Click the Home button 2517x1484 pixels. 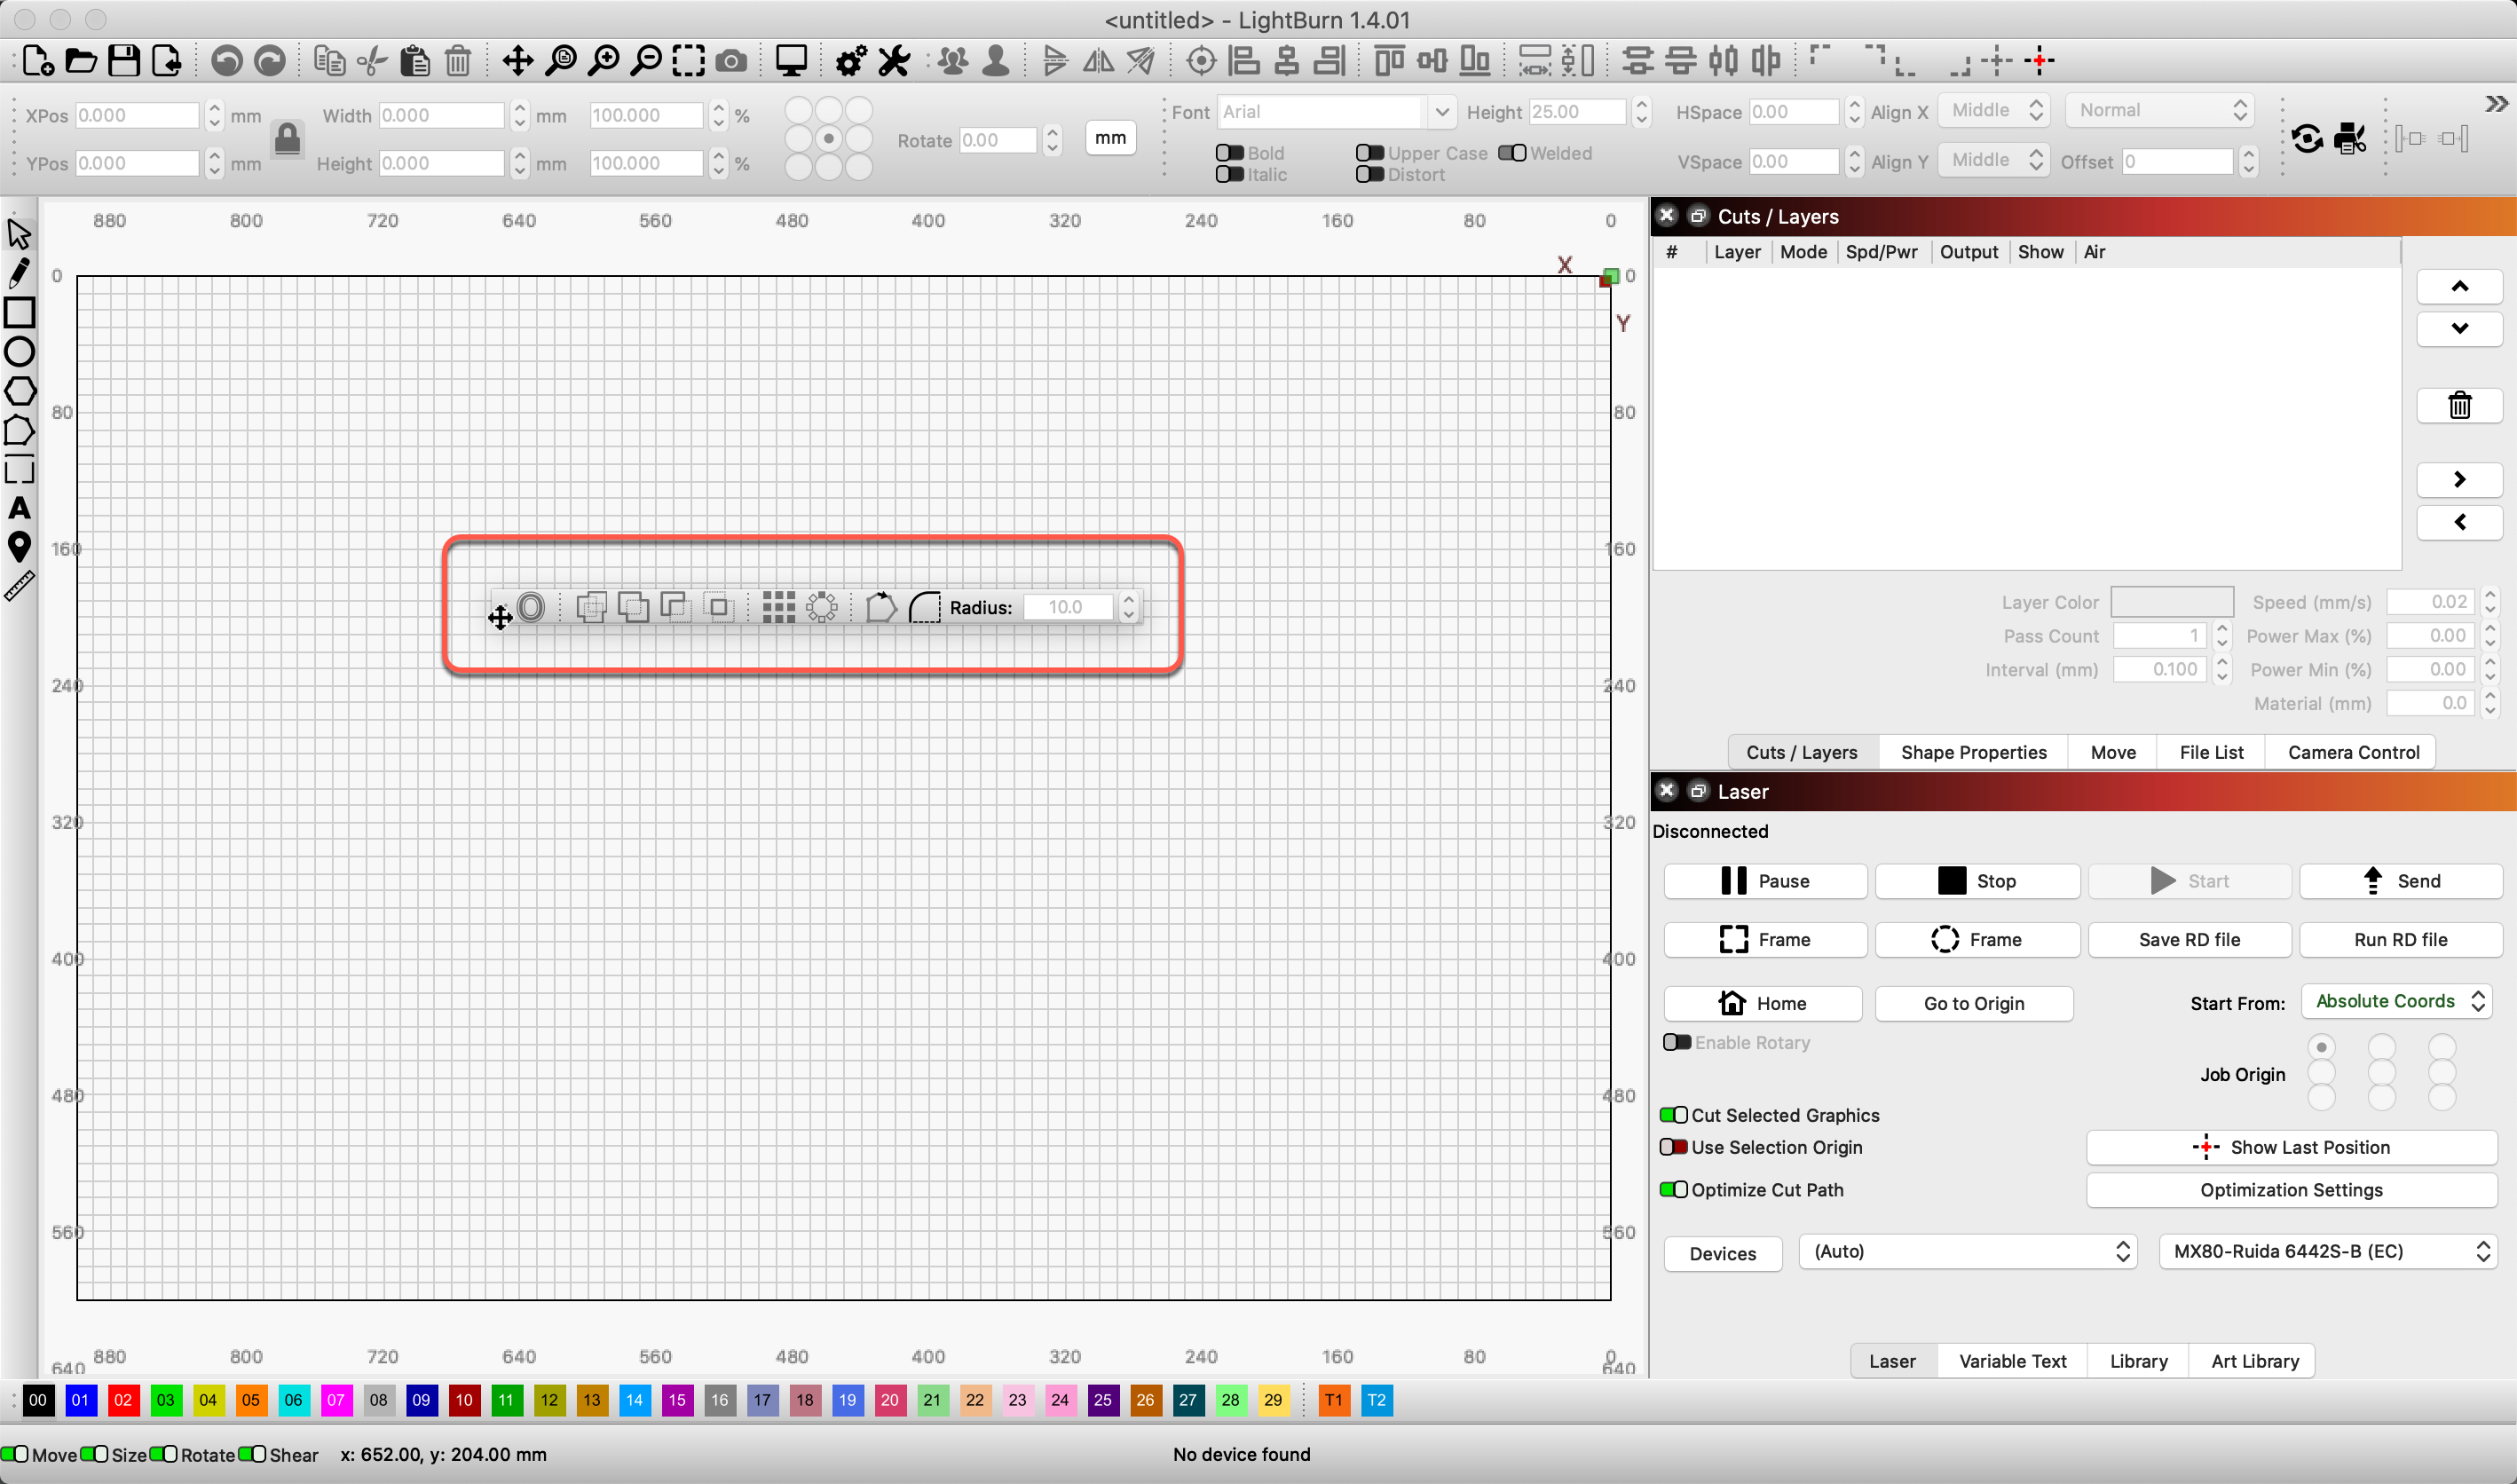(x=1762, y=1003)
